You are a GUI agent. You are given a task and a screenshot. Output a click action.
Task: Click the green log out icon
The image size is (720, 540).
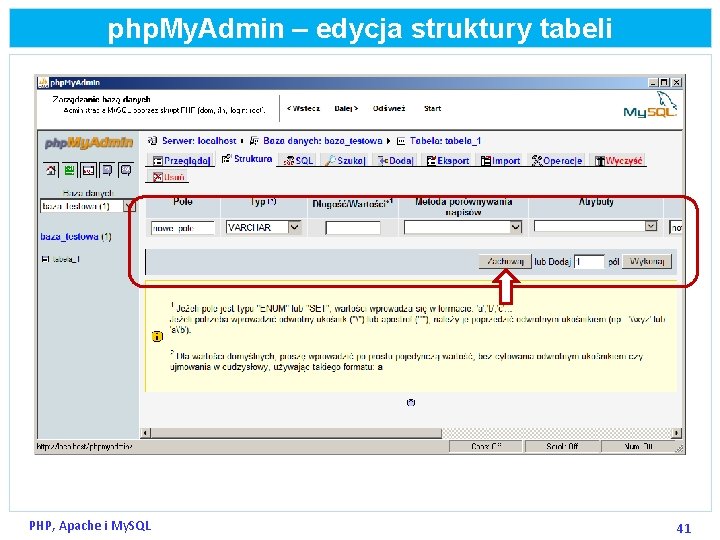(x=69, y=170)
